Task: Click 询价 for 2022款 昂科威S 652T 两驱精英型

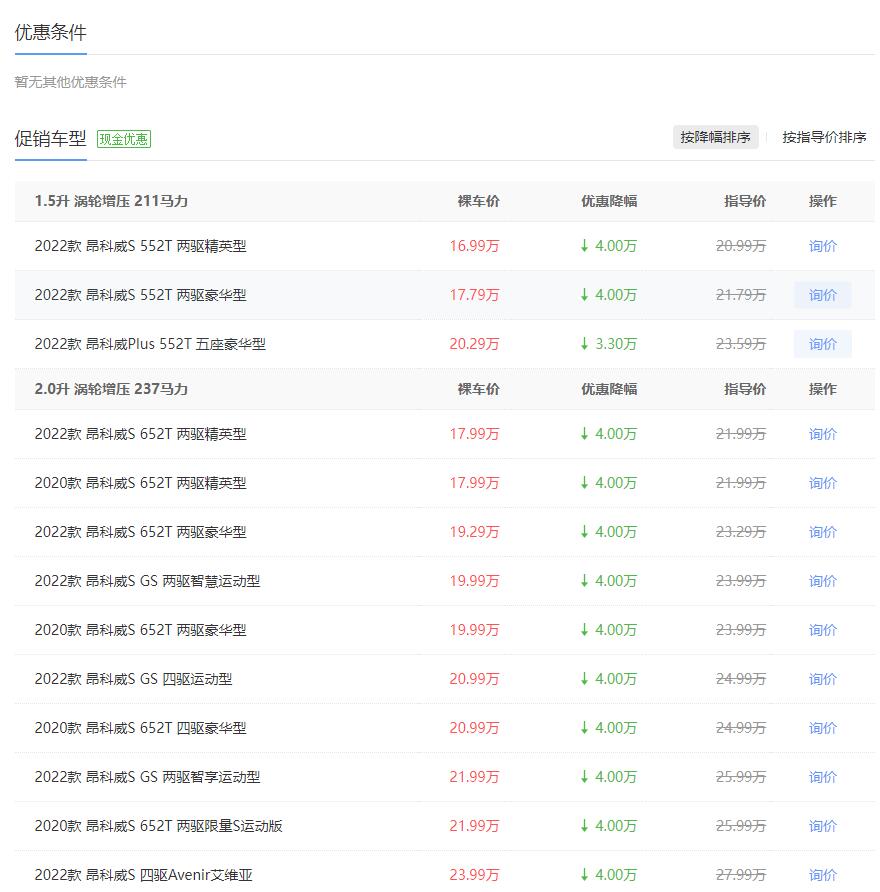Action: [x=823, y=434]
